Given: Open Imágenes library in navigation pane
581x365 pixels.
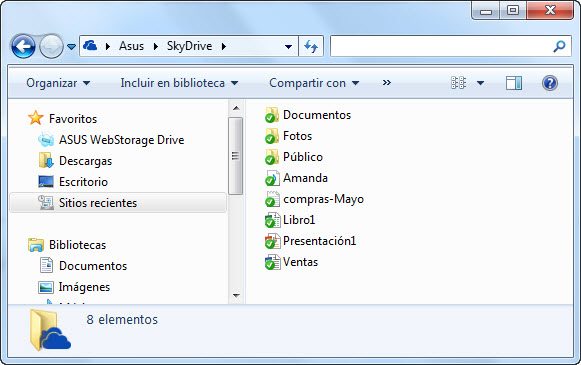Looking at the screenshot, I should pyautogui.click(x=84, y=287).
